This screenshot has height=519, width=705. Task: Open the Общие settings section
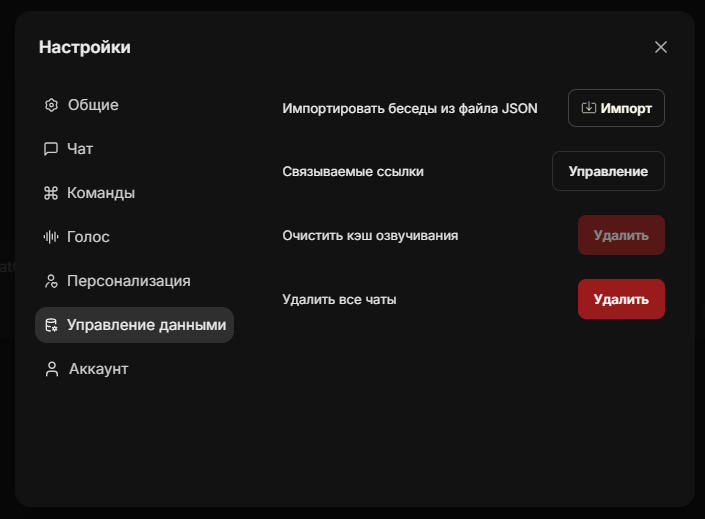(x=93, y=105)
